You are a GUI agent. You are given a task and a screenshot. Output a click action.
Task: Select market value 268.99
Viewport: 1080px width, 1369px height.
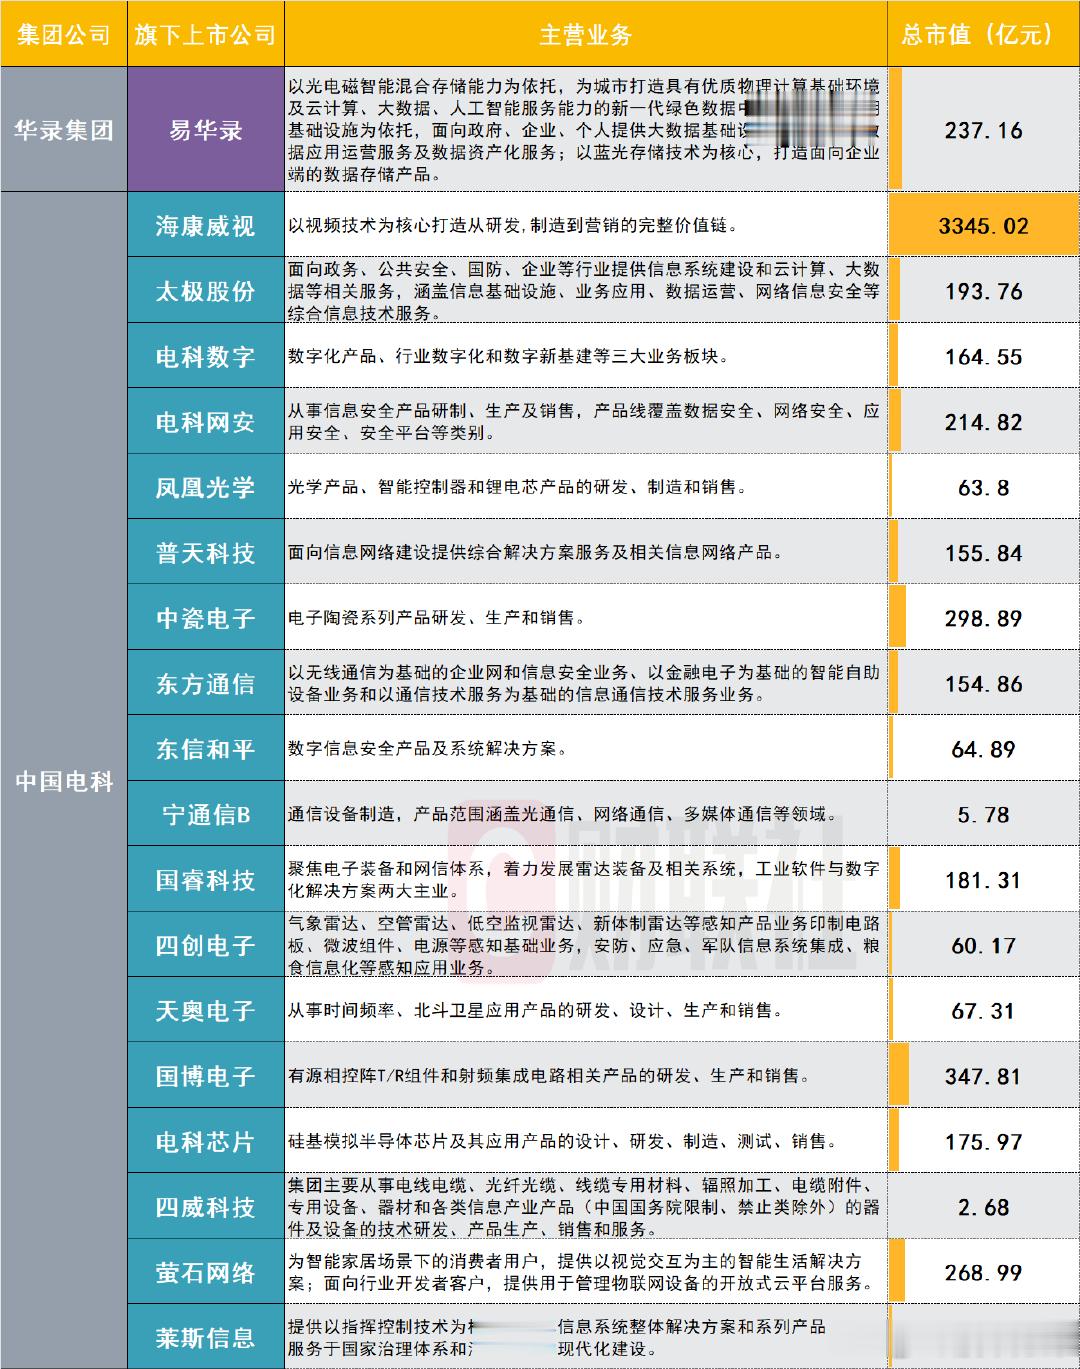[x=984, y=1273]
